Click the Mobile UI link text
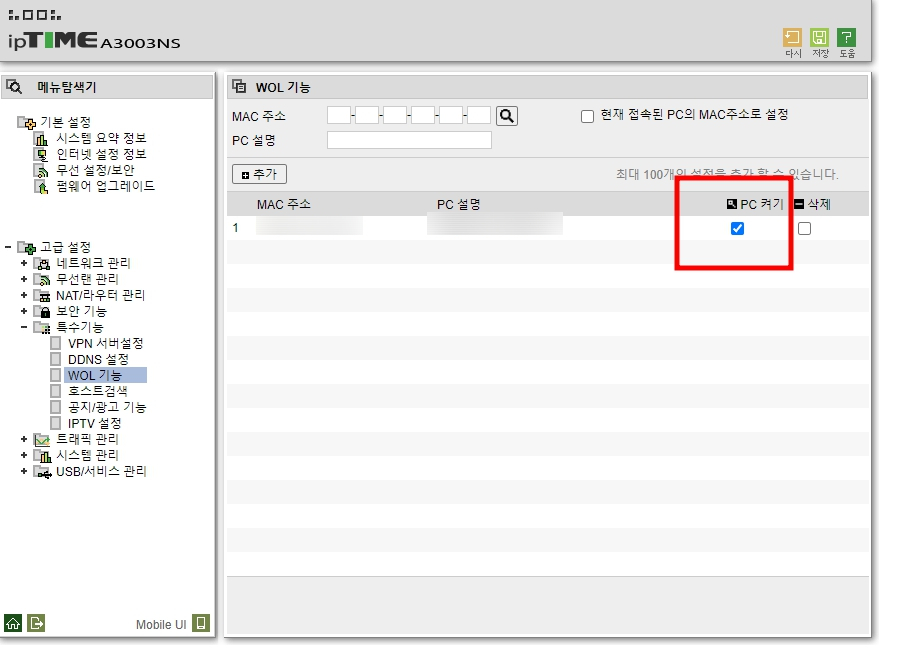 (161, 624)
